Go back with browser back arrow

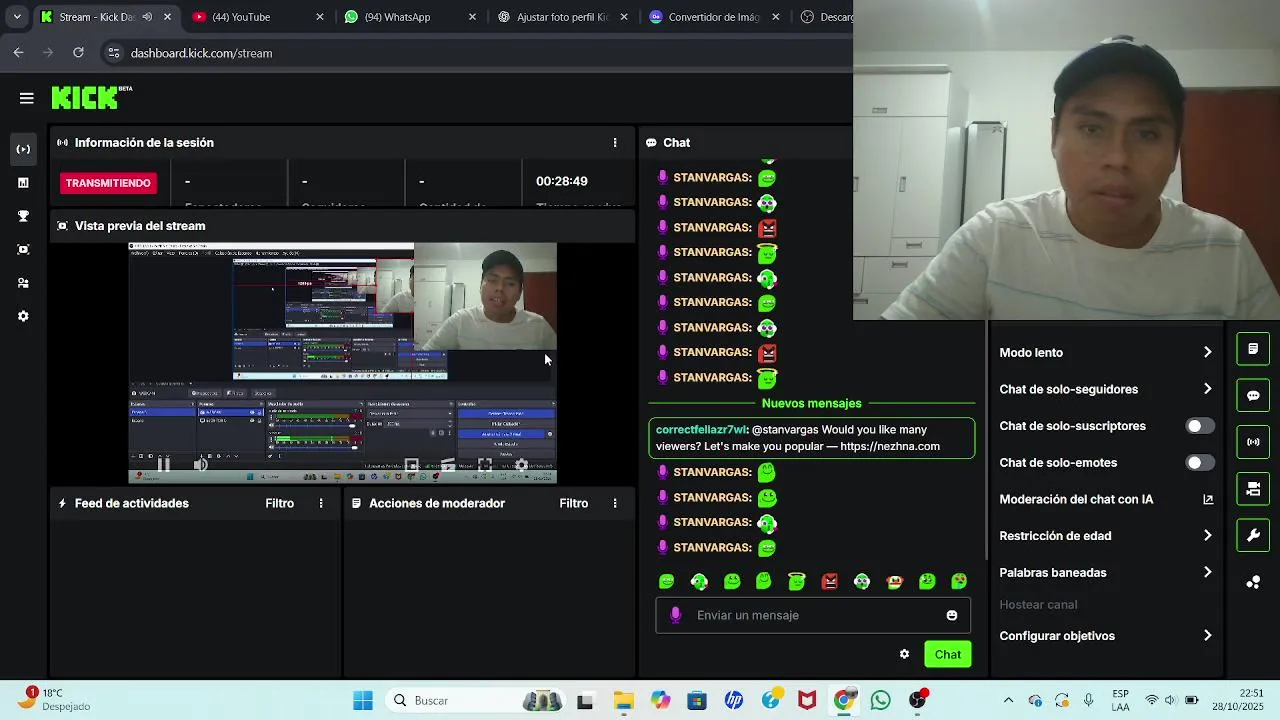tap(18, 53)
